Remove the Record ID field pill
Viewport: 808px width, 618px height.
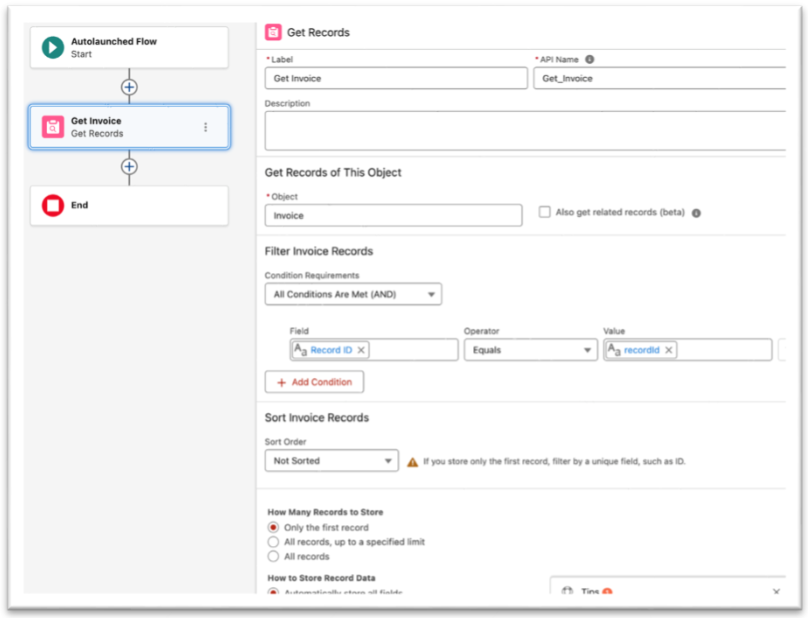coord(362,350)
